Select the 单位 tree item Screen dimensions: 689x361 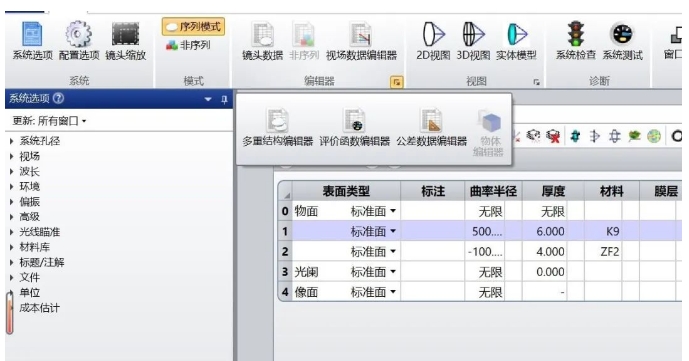(x=29, y=292)
